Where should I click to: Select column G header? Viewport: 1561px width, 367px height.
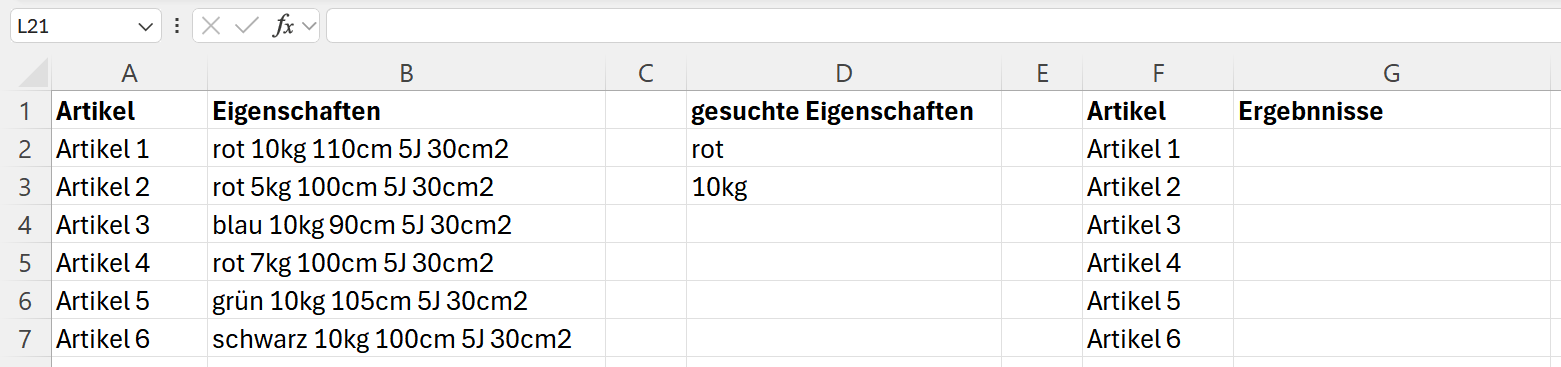point(1391,73)
